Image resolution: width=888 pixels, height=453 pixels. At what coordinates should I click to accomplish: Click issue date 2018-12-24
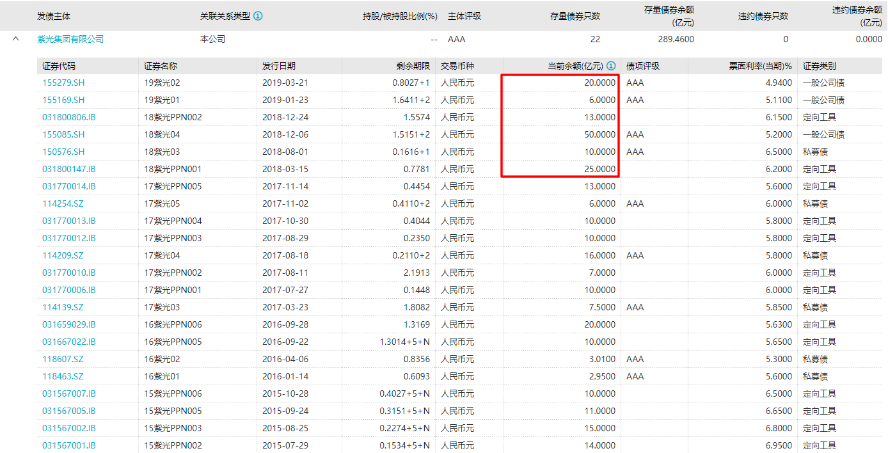click(x=285, y=117)
